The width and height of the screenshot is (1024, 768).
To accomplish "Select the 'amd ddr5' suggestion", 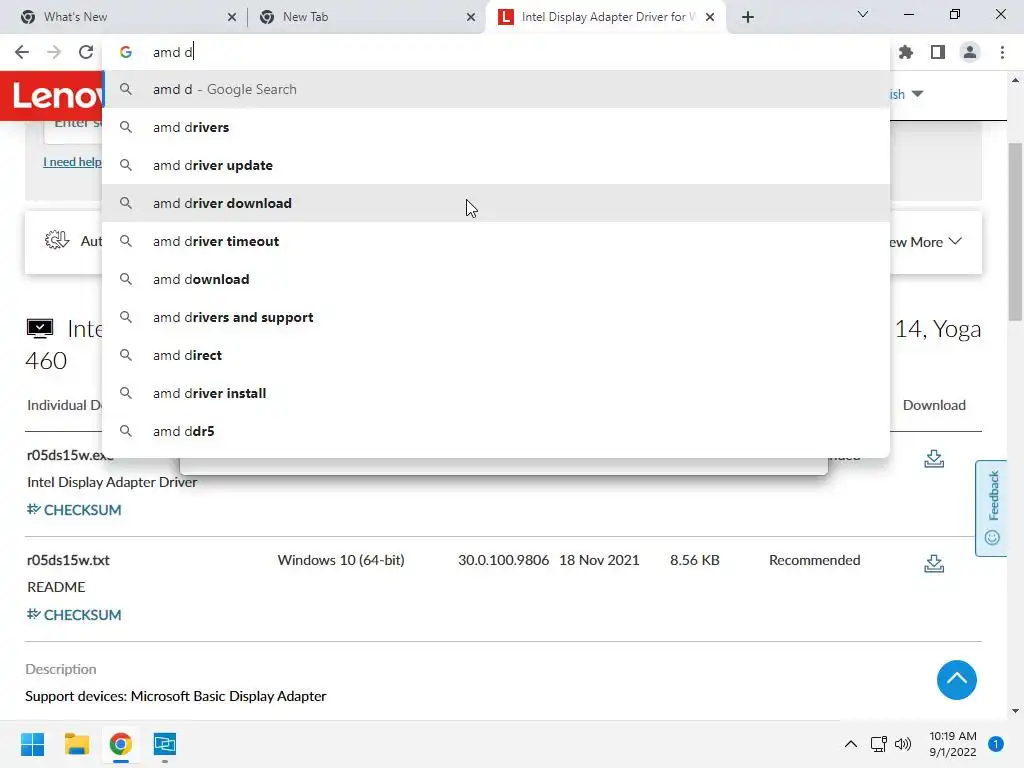I will pos(496,431).
